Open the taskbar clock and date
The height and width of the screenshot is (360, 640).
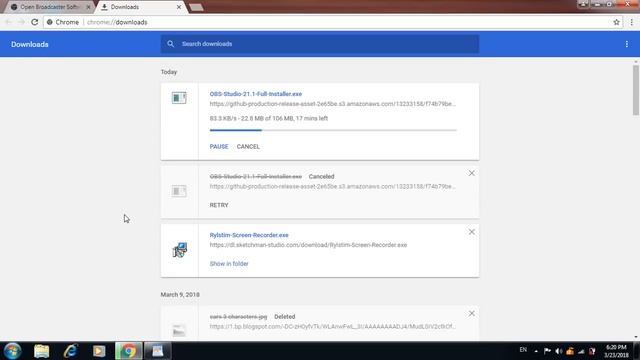[616, 351]
